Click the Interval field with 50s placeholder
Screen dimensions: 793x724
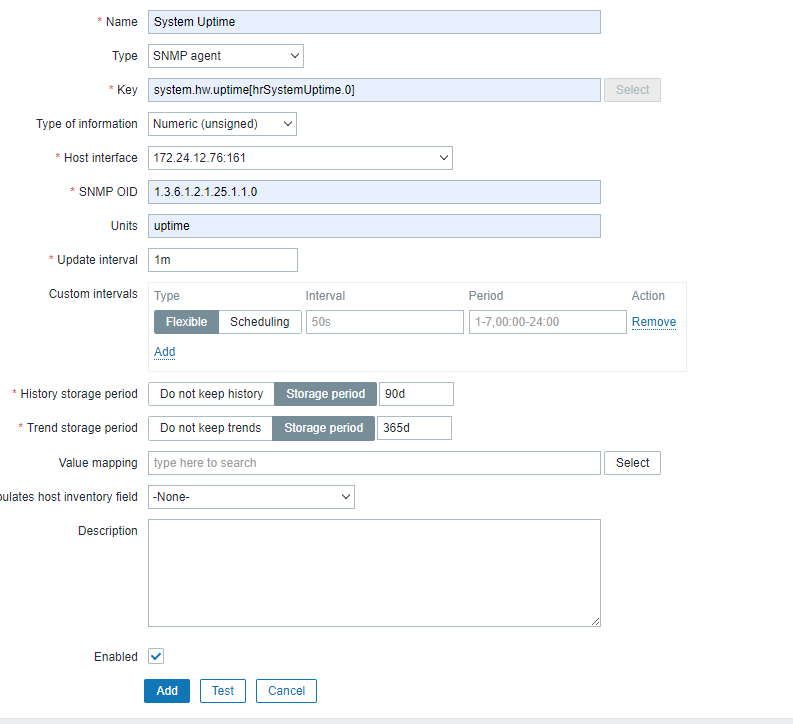point(384,322)
